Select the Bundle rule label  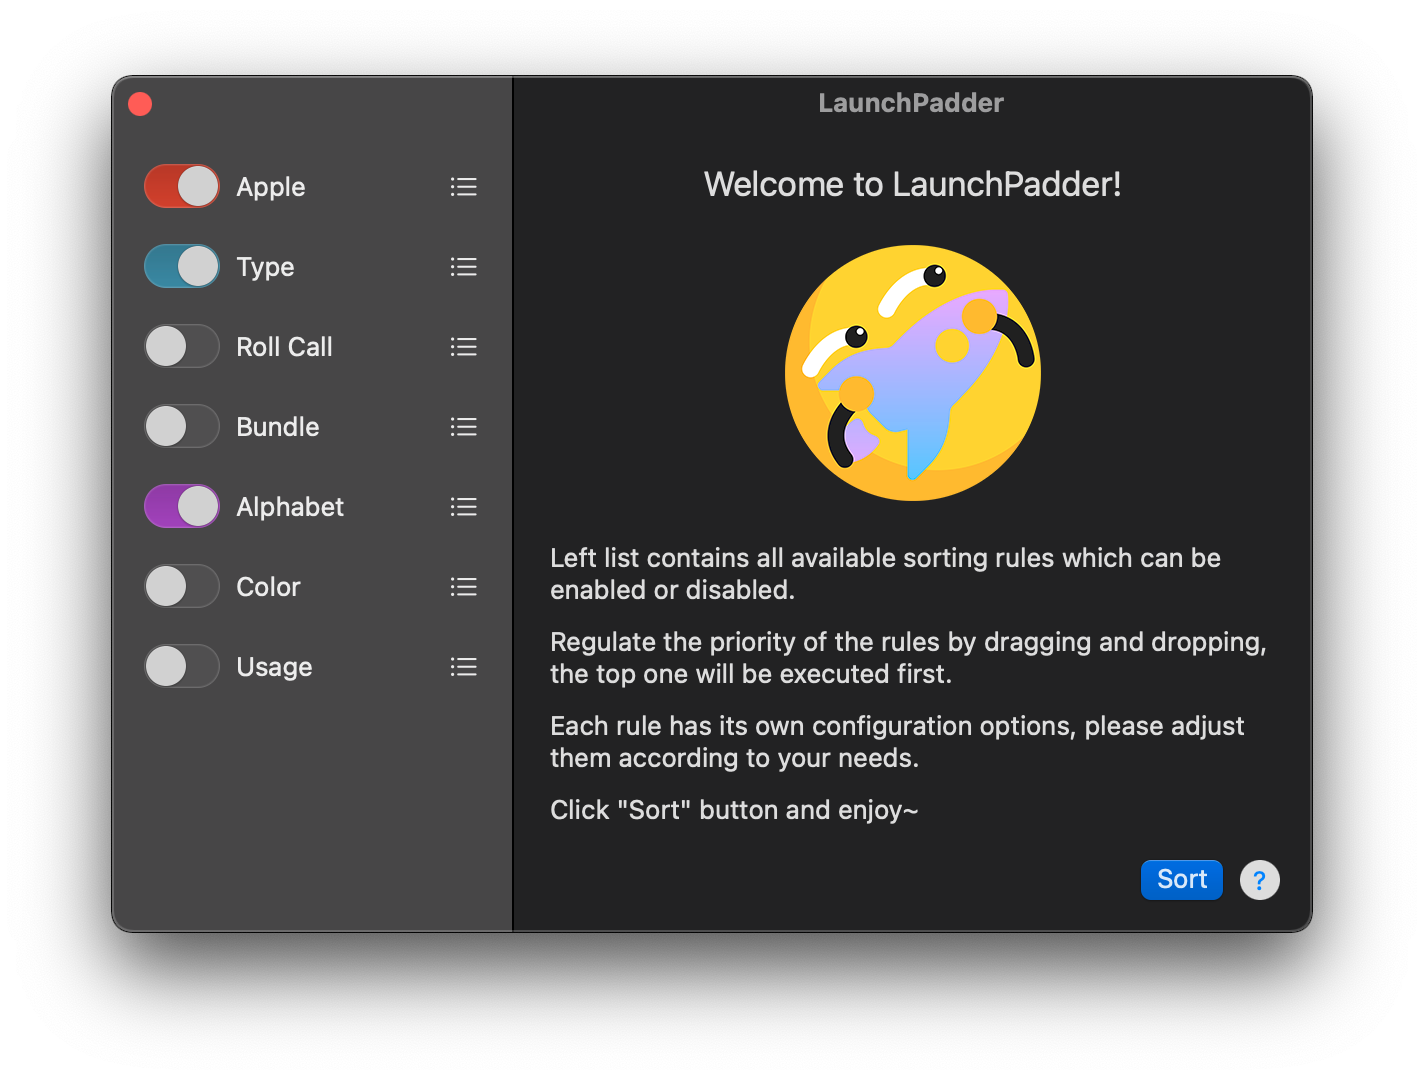pyautogui.click(x=278, y=427)
